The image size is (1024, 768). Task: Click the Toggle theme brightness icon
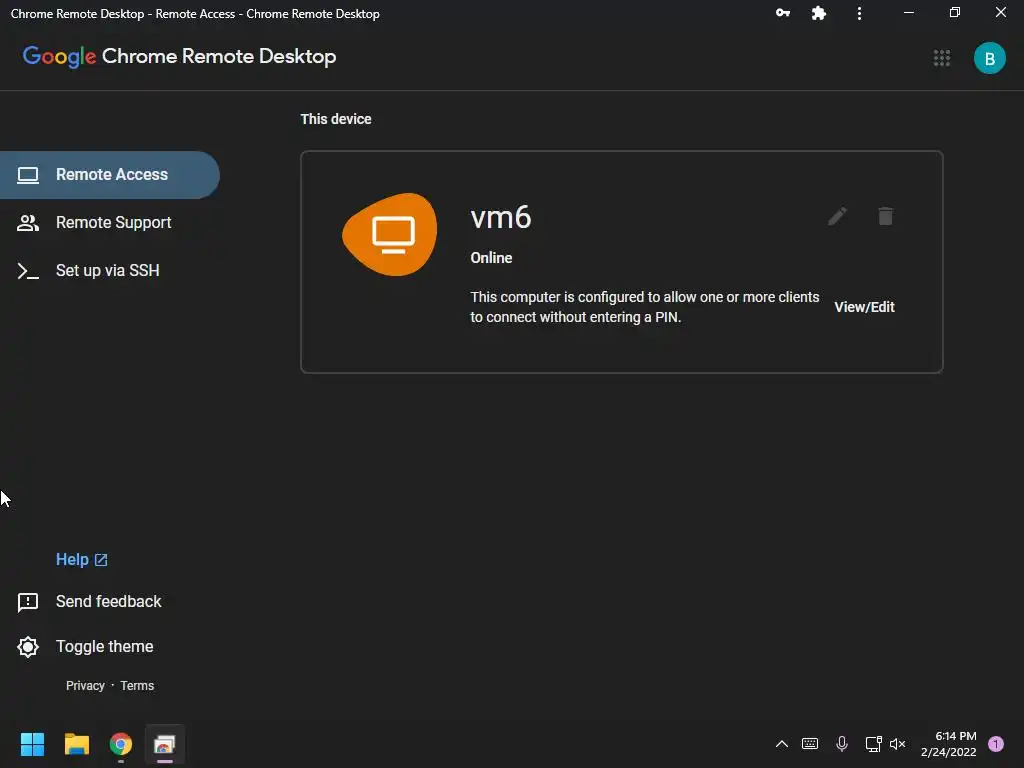click(27, 647)
